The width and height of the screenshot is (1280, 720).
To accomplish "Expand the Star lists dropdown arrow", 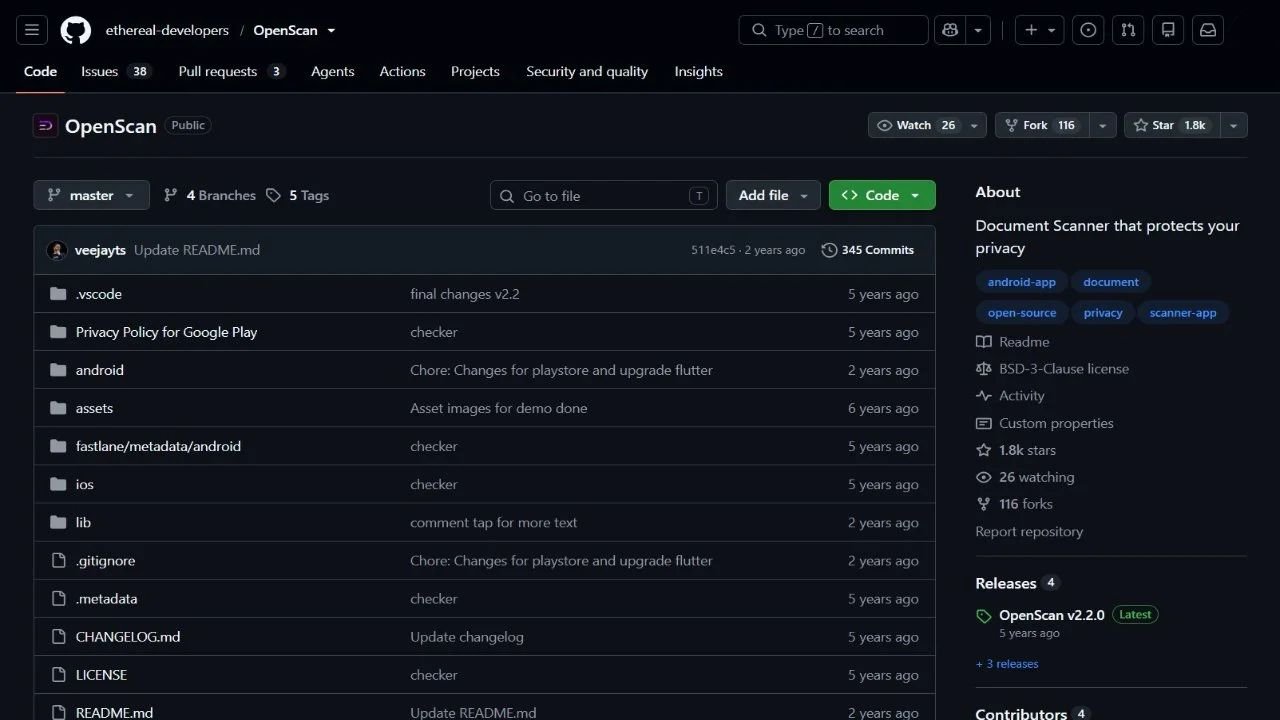I will (1233, 125).
